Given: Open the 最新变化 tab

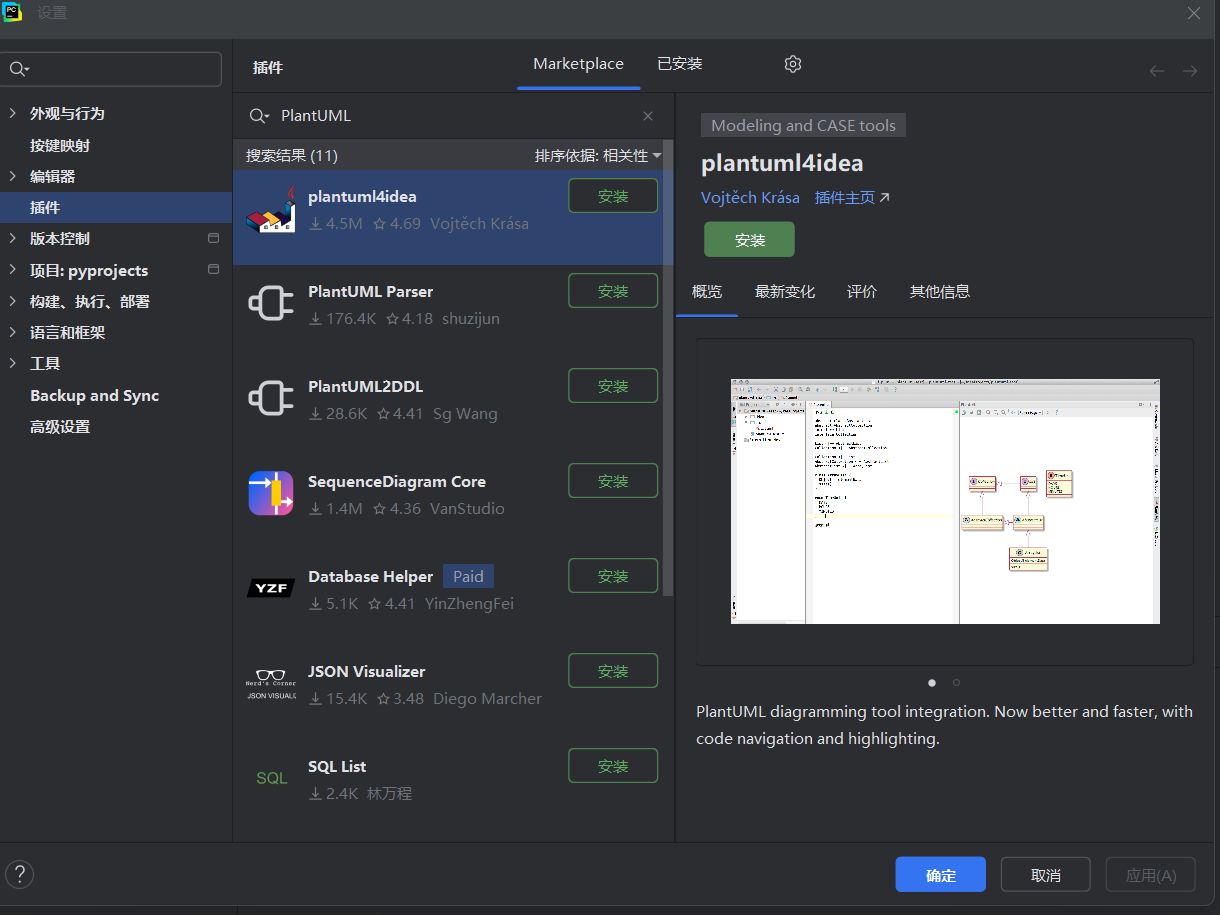Looking at the screenshot, I should pyautogui.click(x=785, y=292).
